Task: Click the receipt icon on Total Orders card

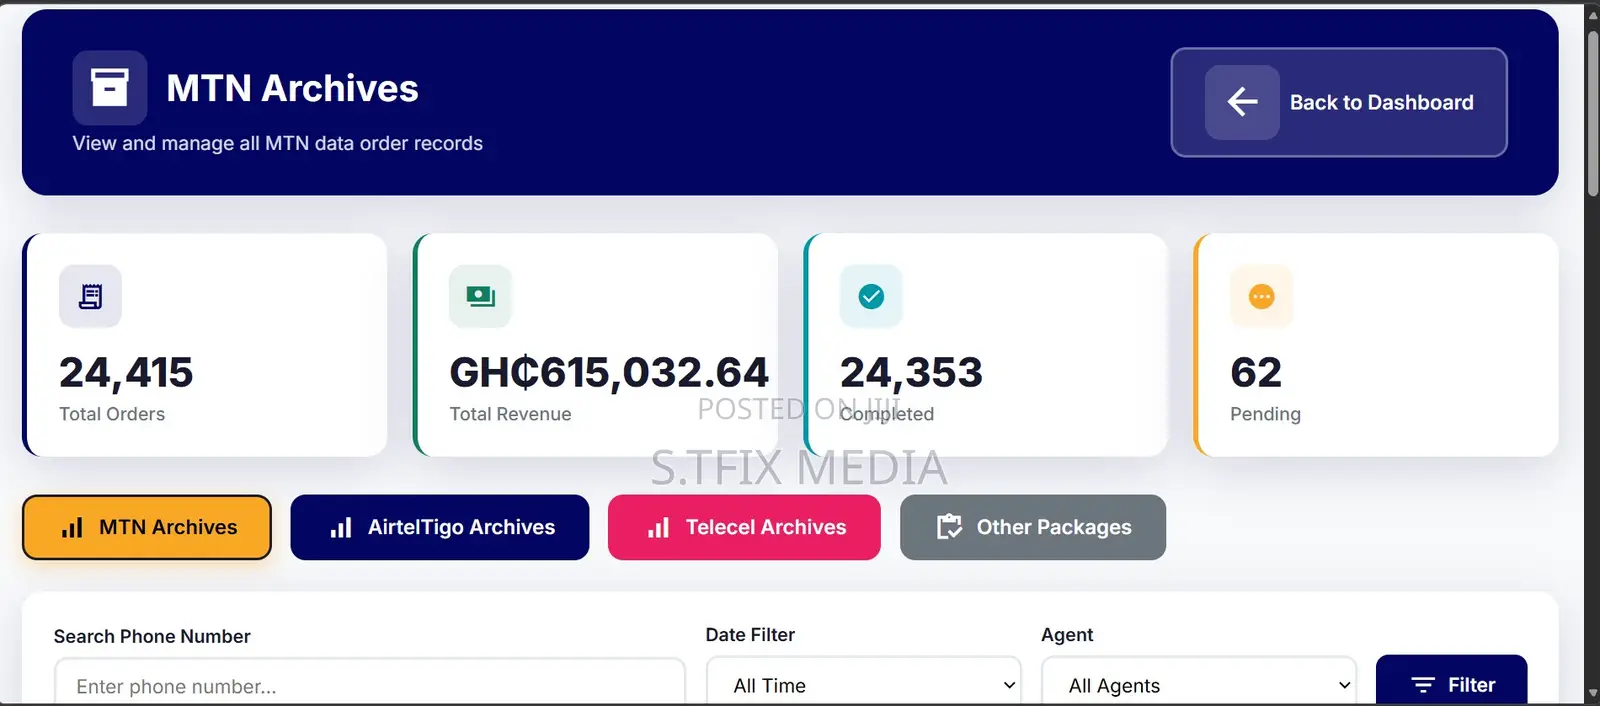Action: 90,296
